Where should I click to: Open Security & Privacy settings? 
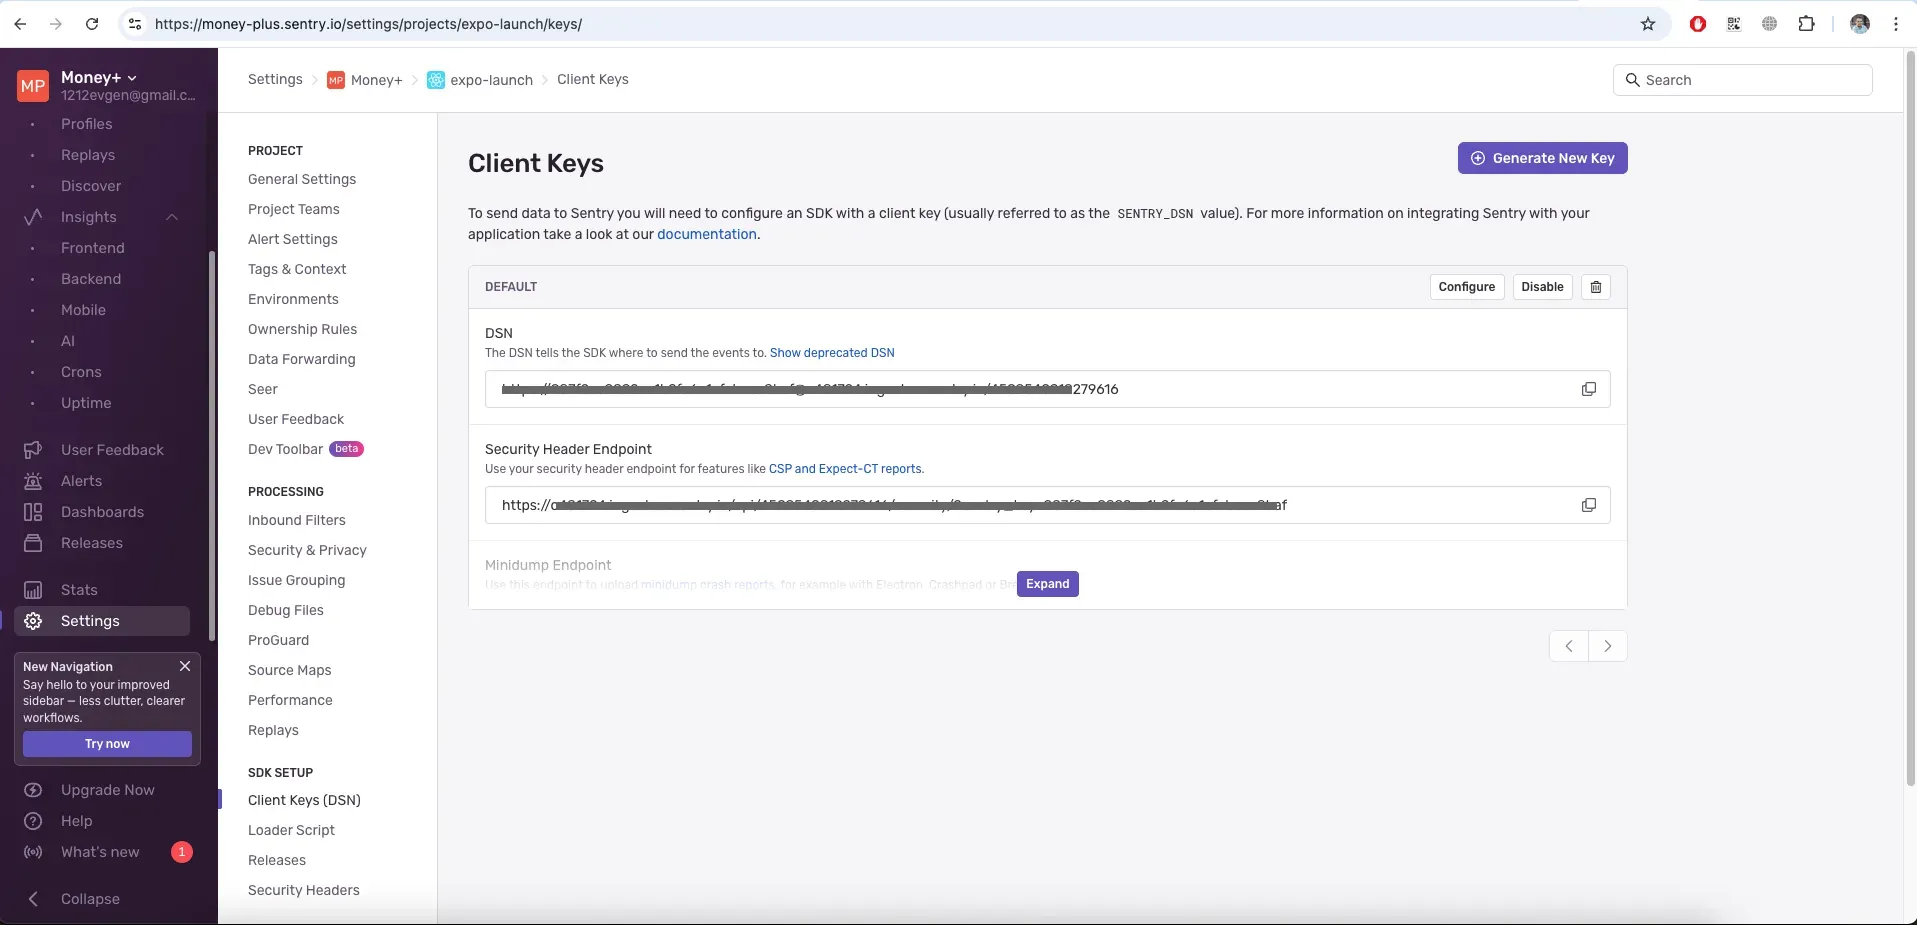pyautogui.click(x=307, y=550)
